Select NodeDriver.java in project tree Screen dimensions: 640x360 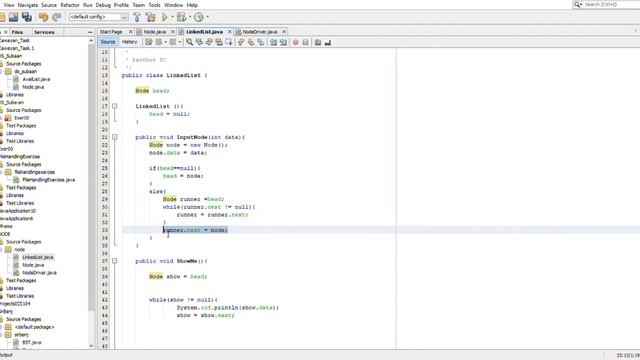tap(39, 273)
